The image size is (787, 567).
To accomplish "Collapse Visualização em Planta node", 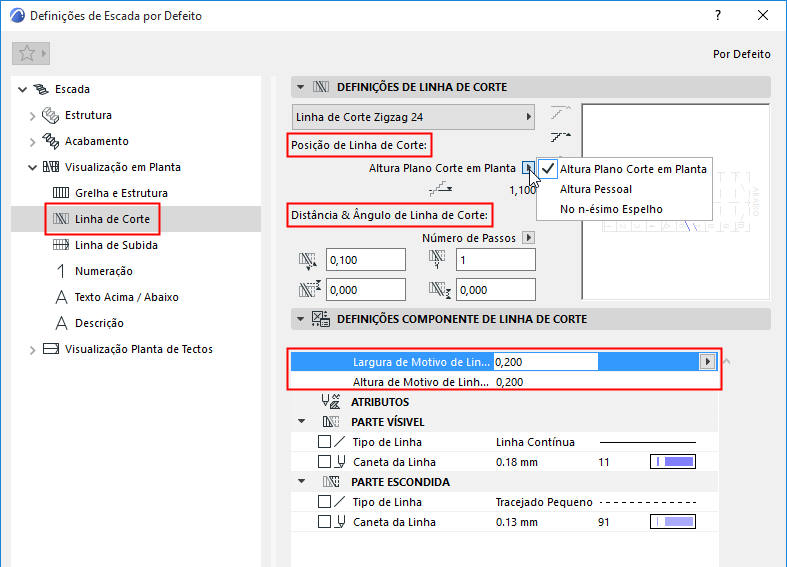I will click(x=33, y=167).
